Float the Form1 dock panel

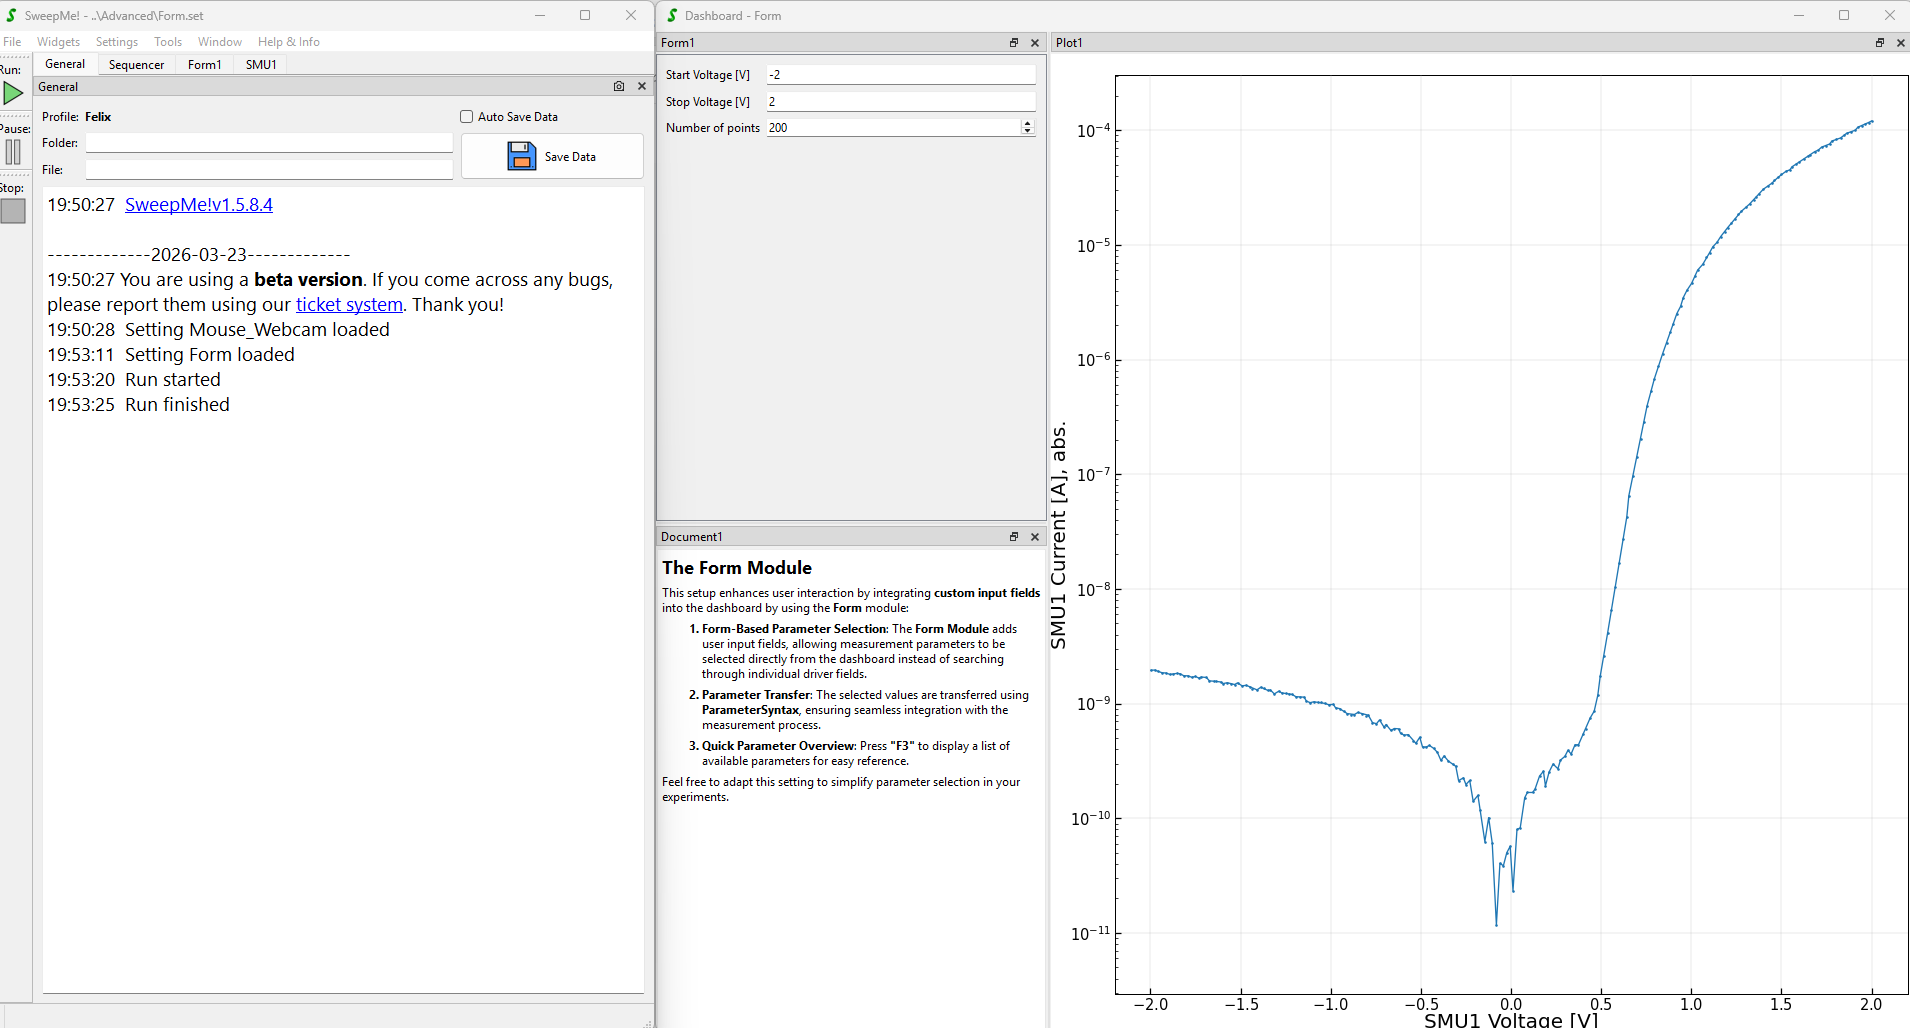tap(1014, 43)
